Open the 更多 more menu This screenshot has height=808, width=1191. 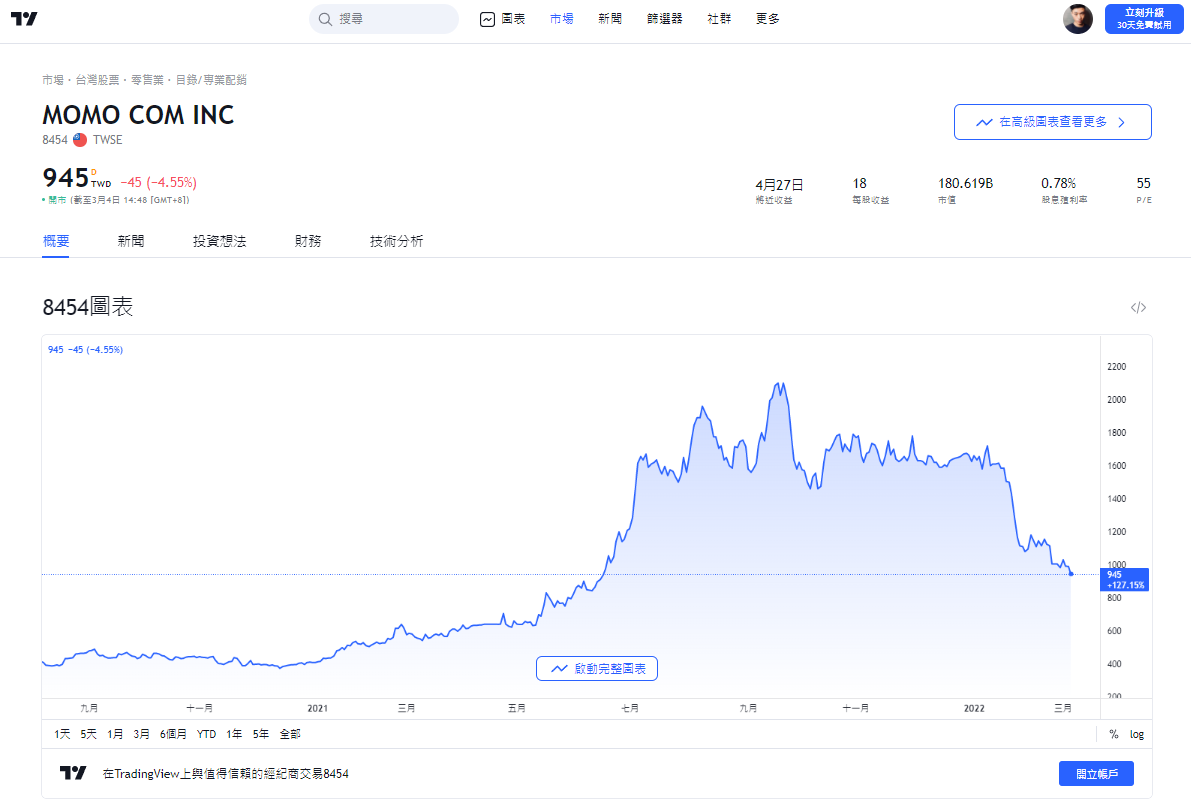(768, 19)
